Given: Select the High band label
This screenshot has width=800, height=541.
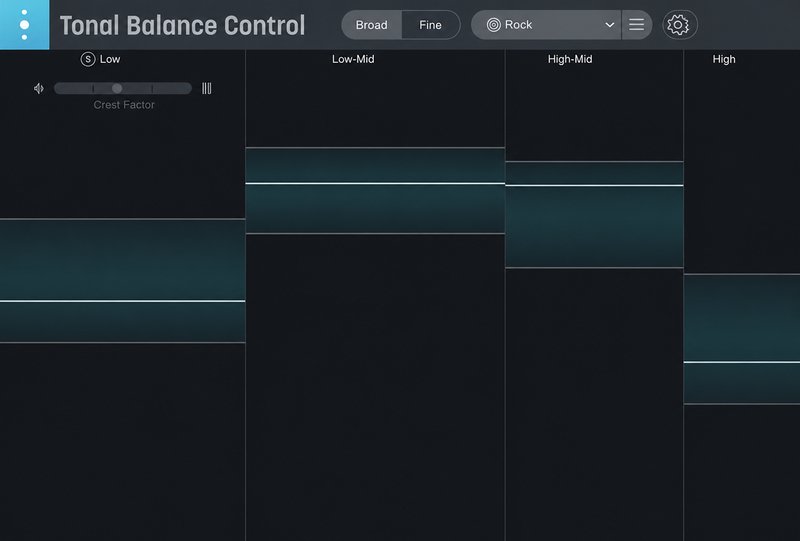Looking at the screenshot, I should tap(724, 59).
